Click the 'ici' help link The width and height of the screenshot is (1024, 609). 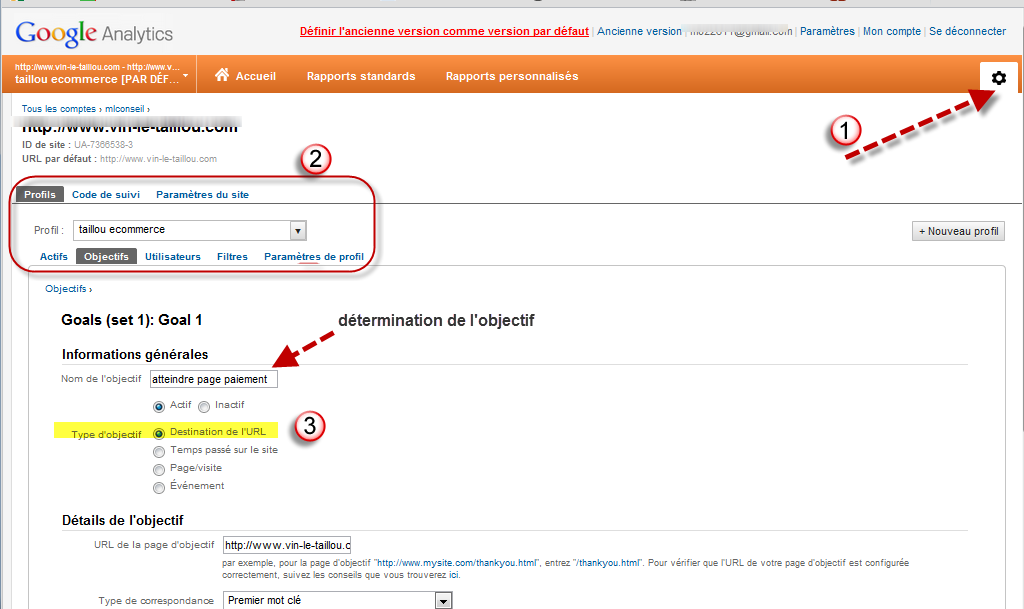[x=454, y=575]
